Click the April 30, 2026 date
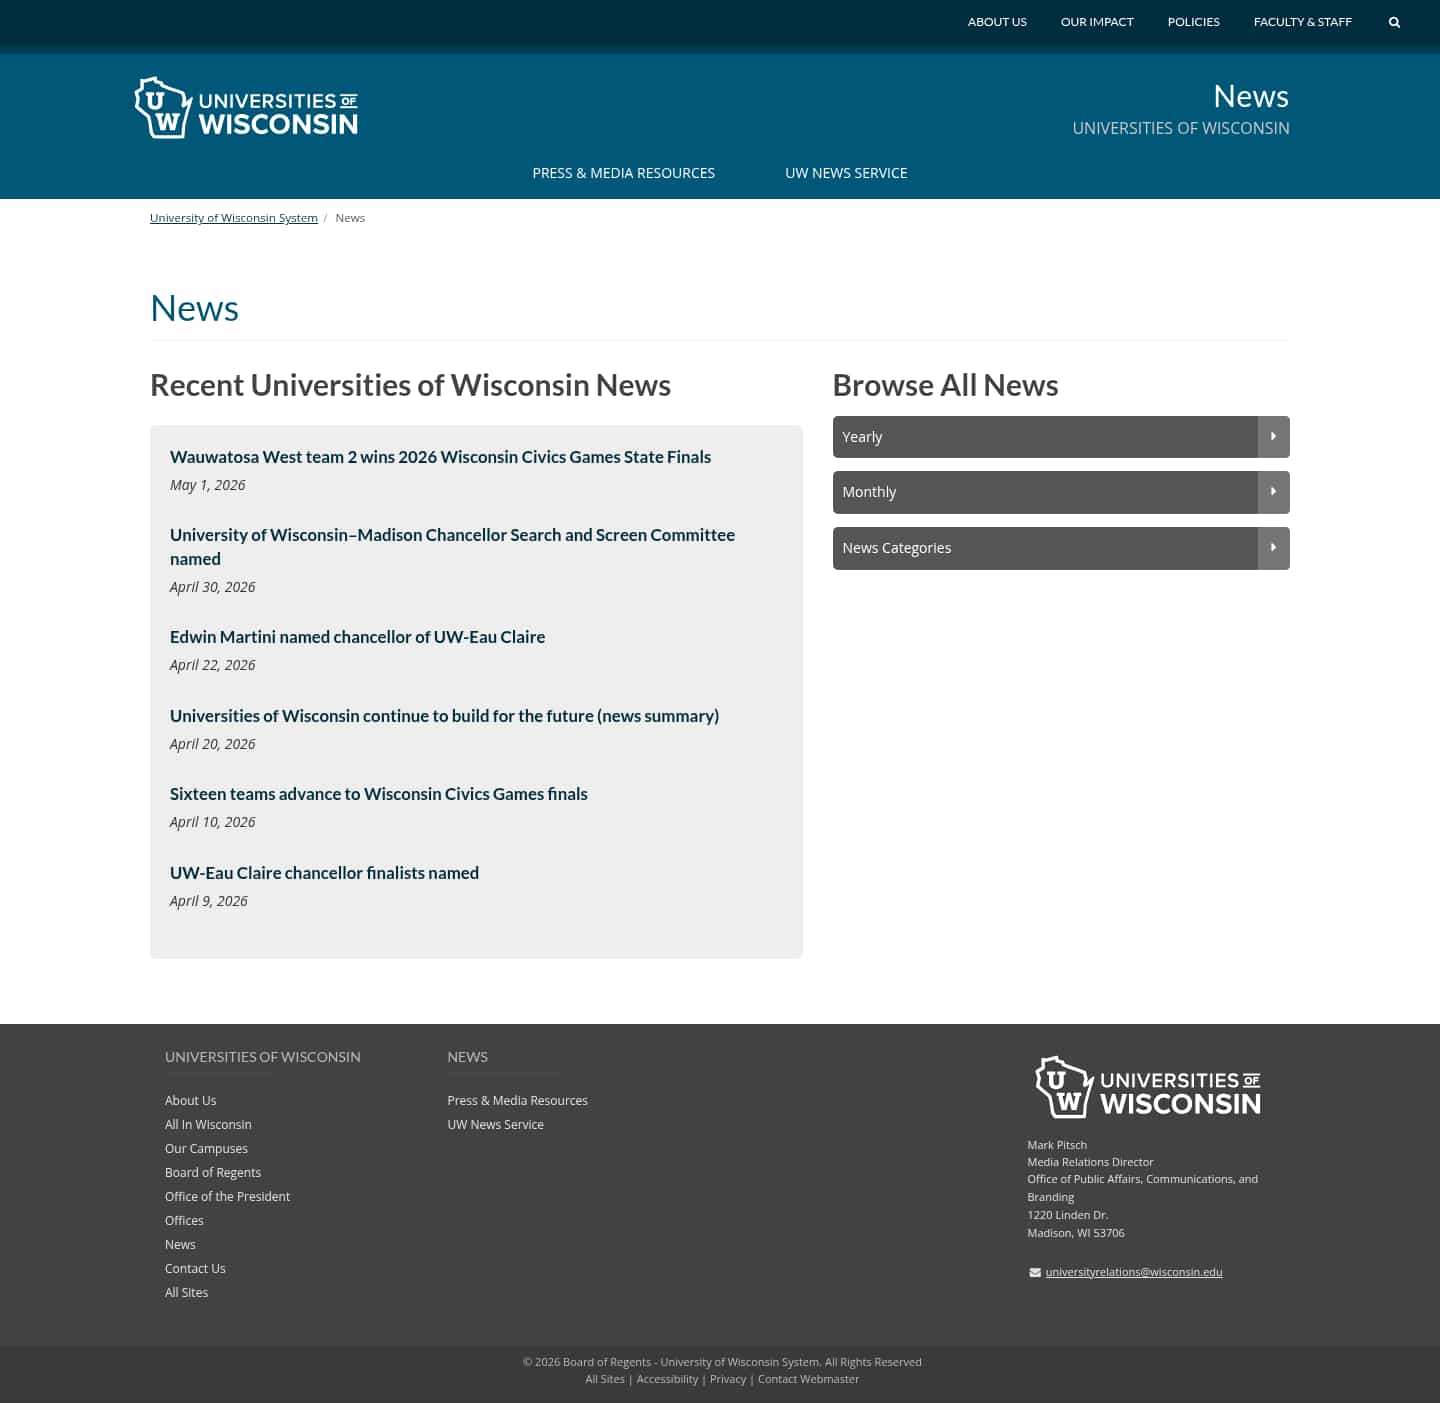The image size is (1440, 1403). [212, 587]
